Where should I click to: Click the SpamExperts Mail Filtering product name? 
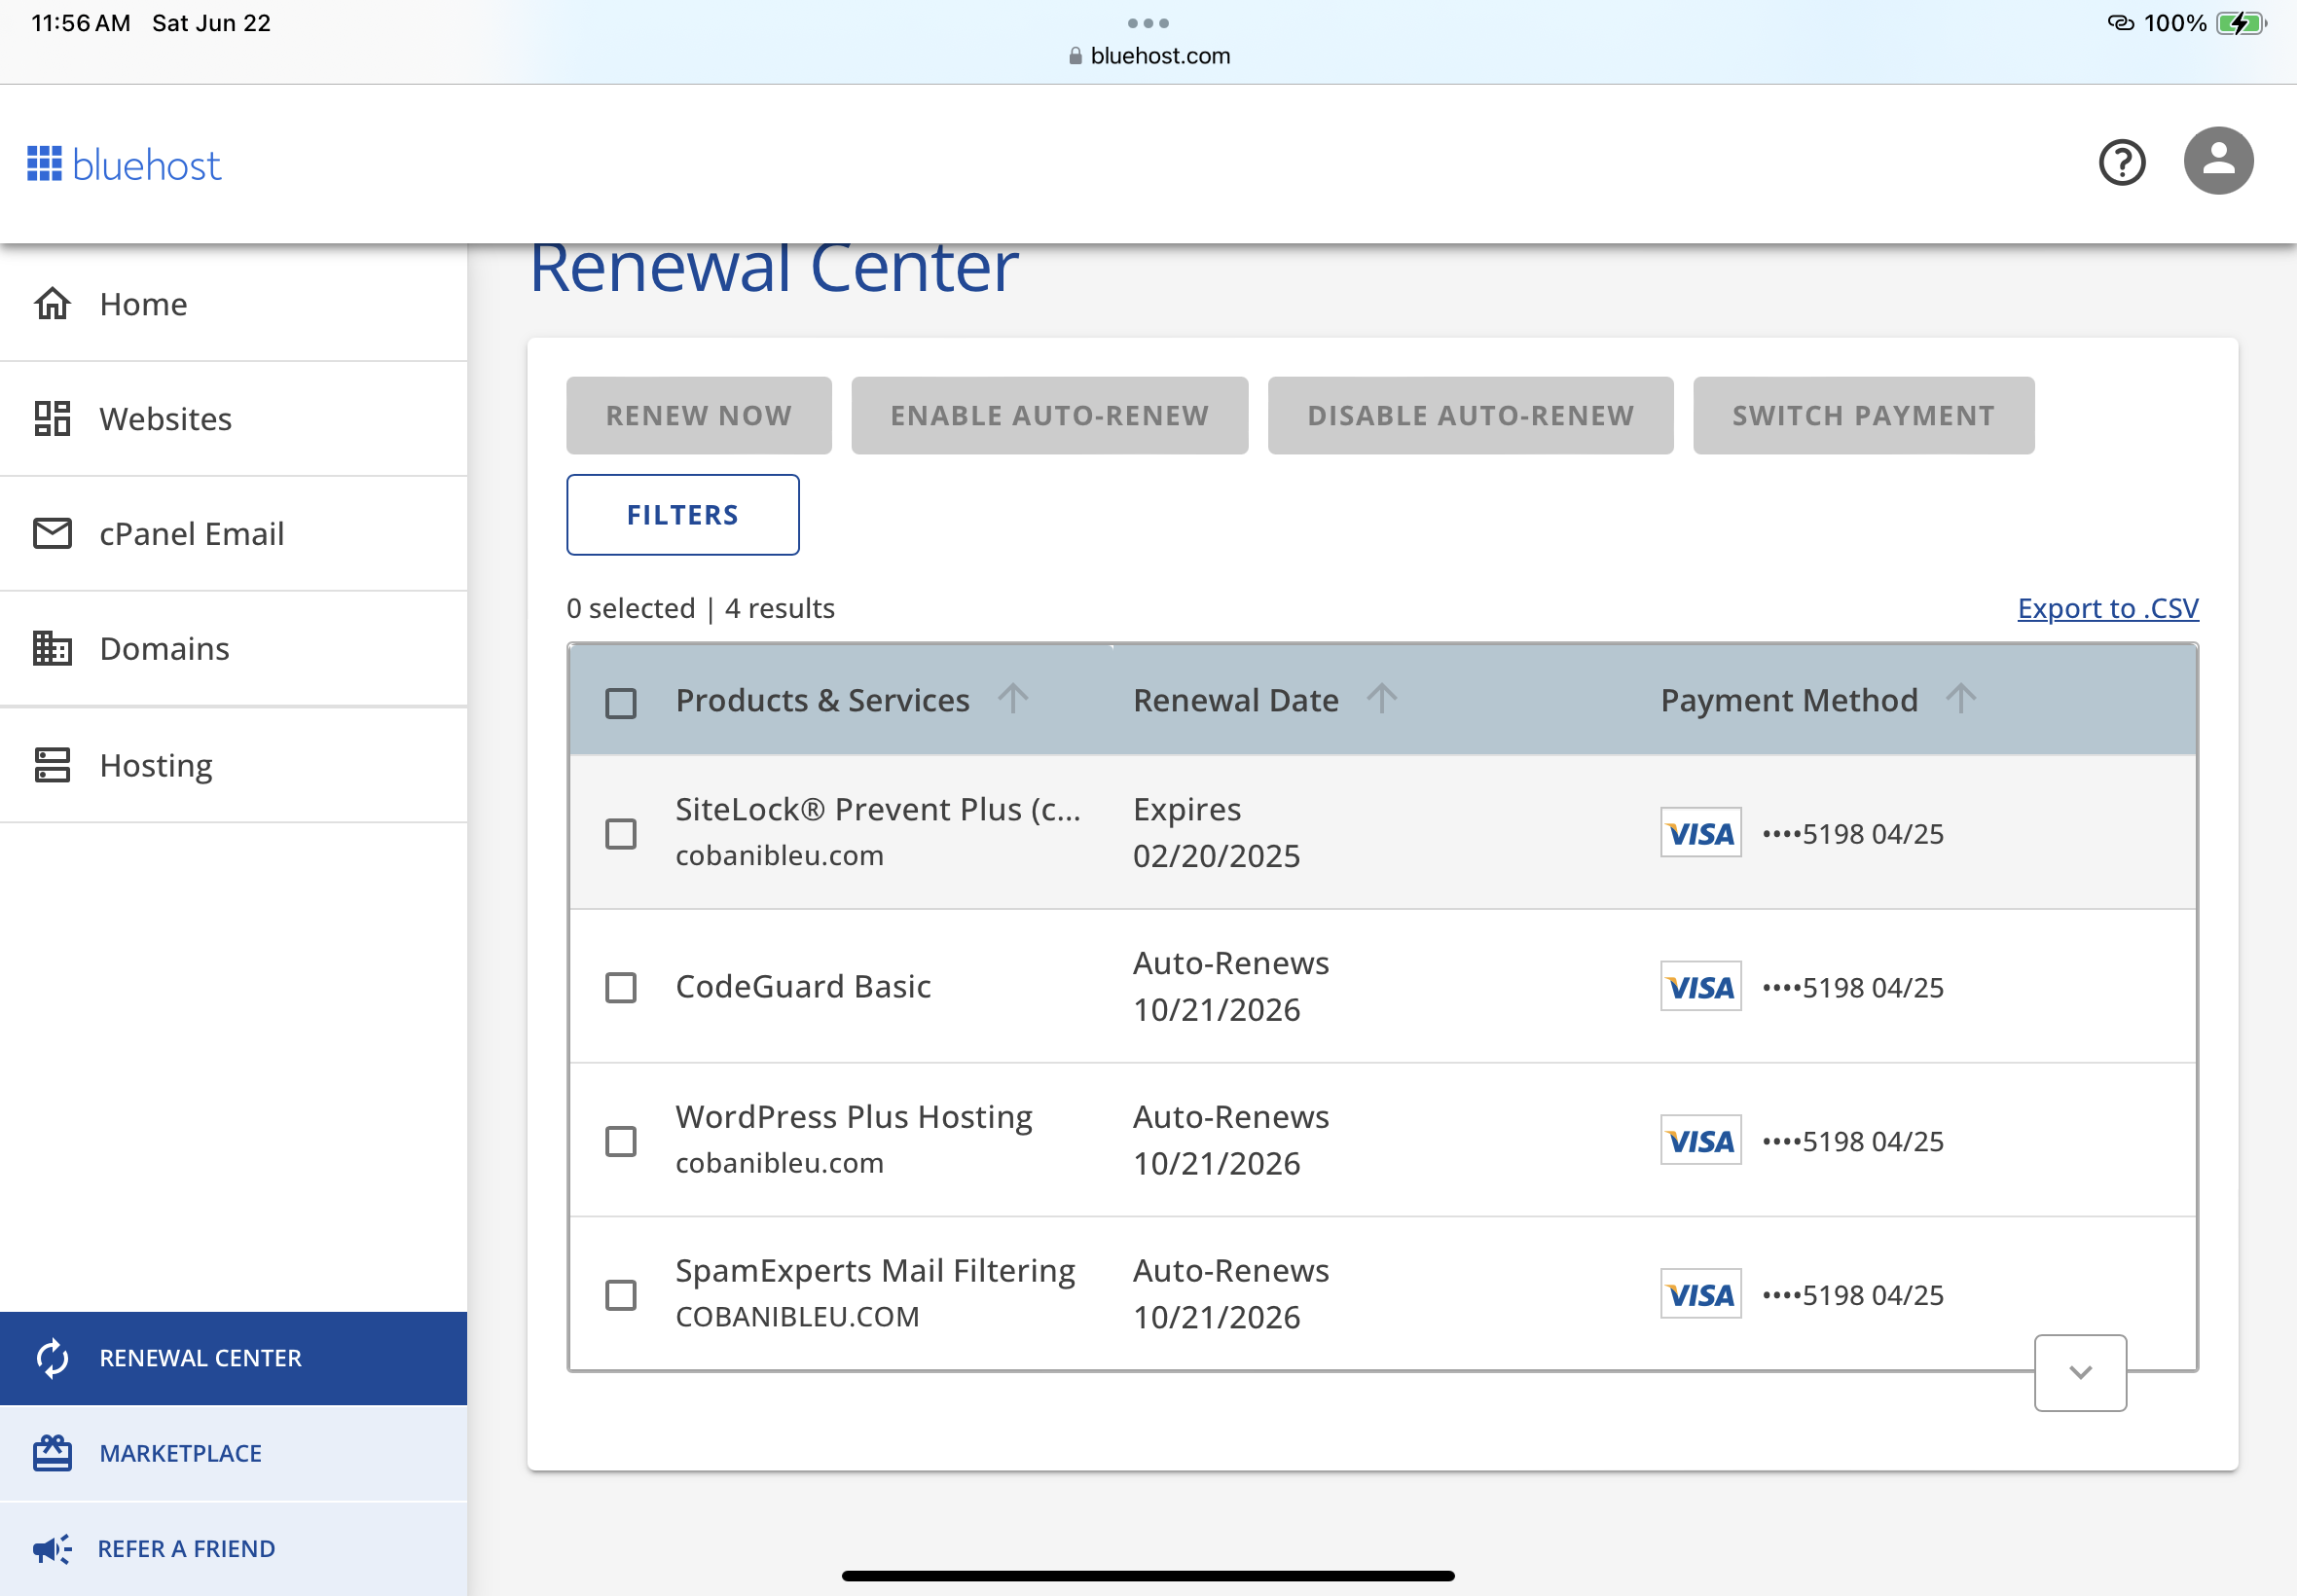point(875,1271)
